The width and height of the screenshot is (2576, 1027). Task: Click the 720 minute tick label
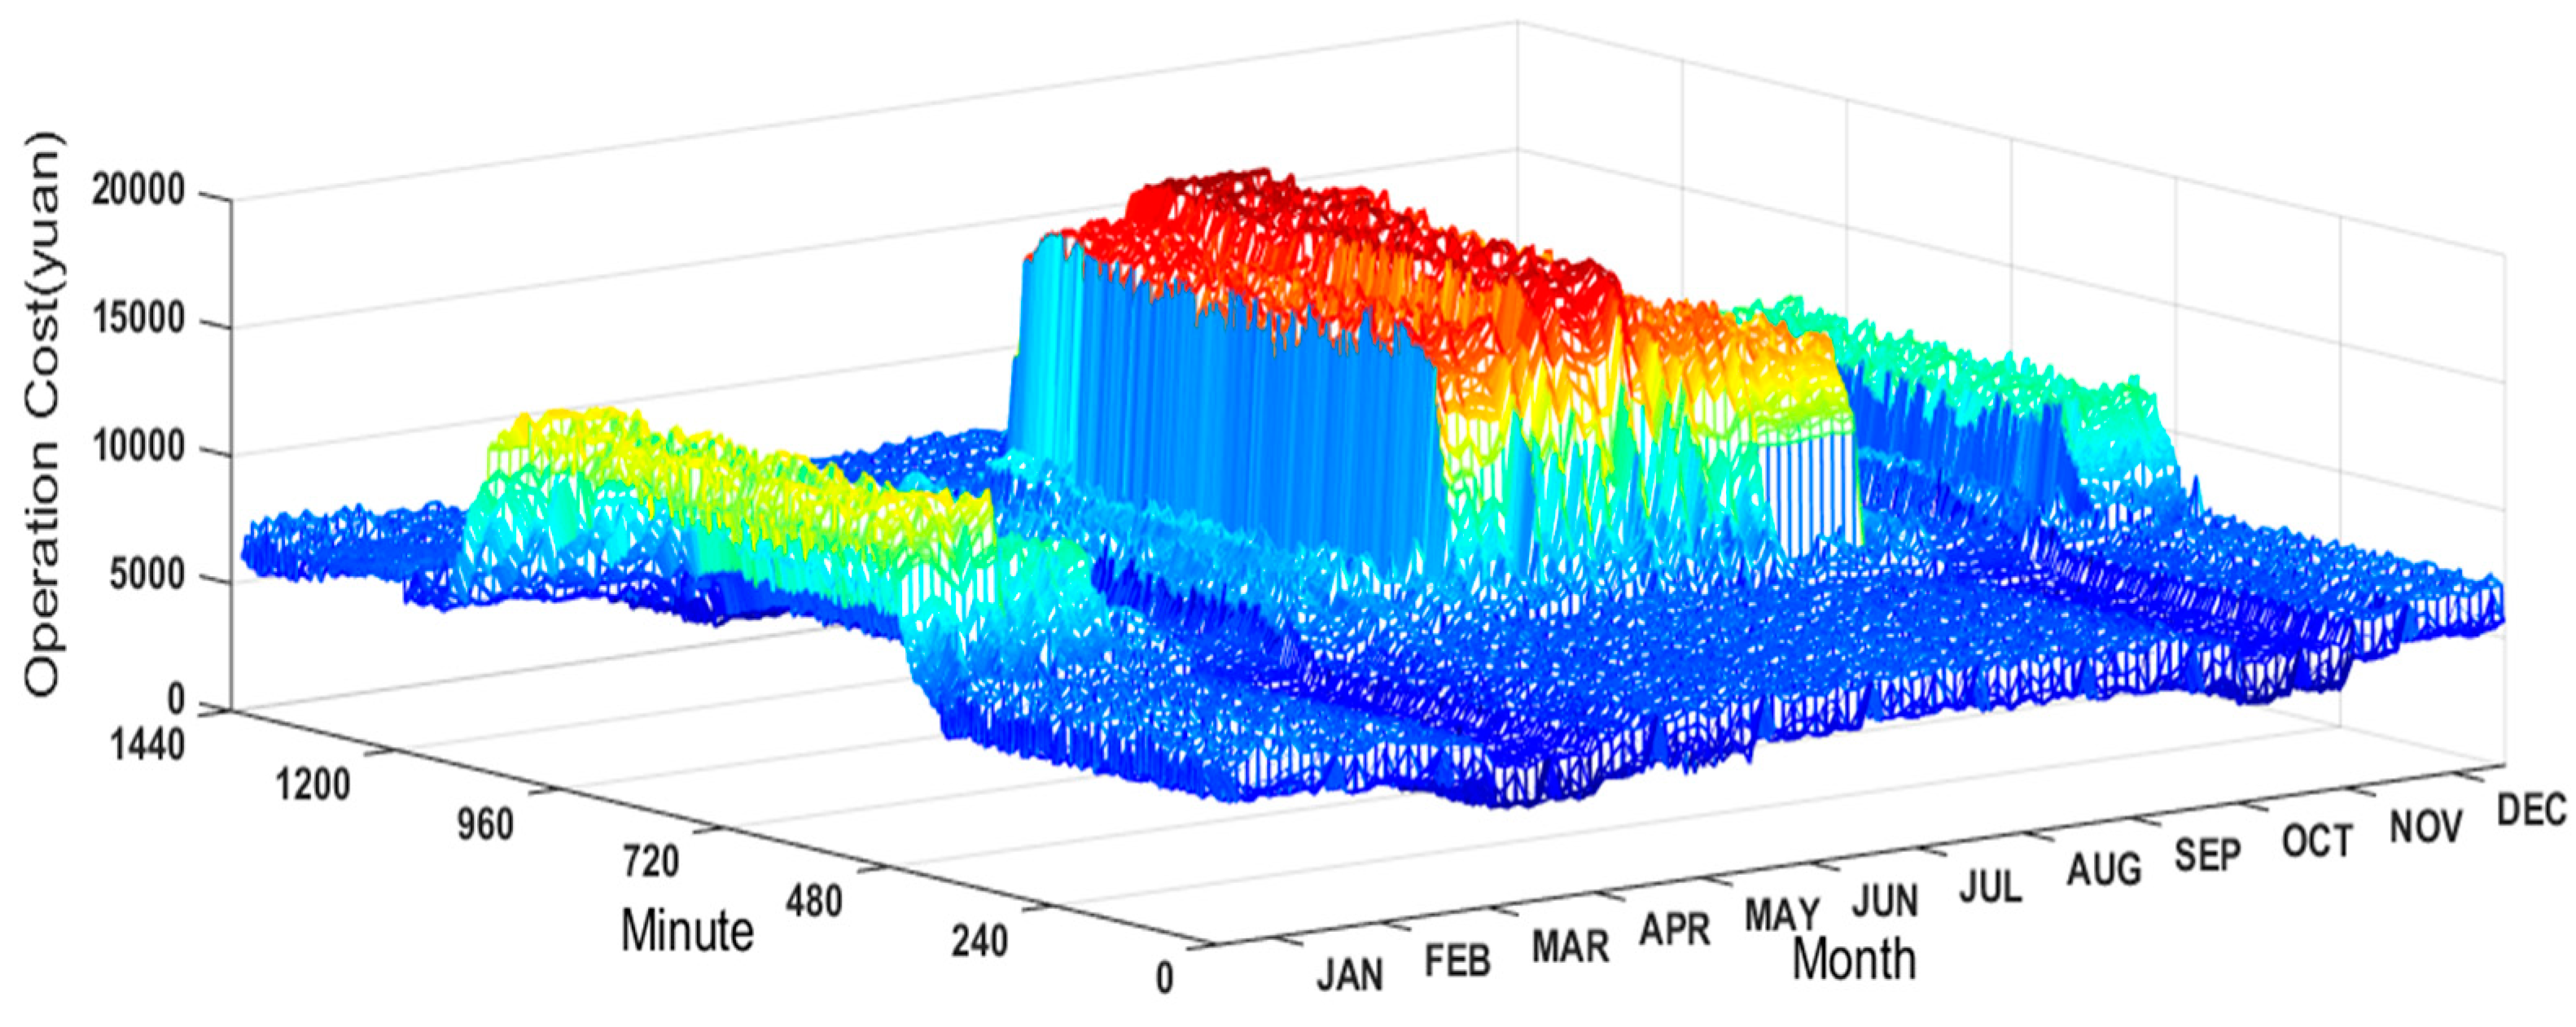click(651, 862)
